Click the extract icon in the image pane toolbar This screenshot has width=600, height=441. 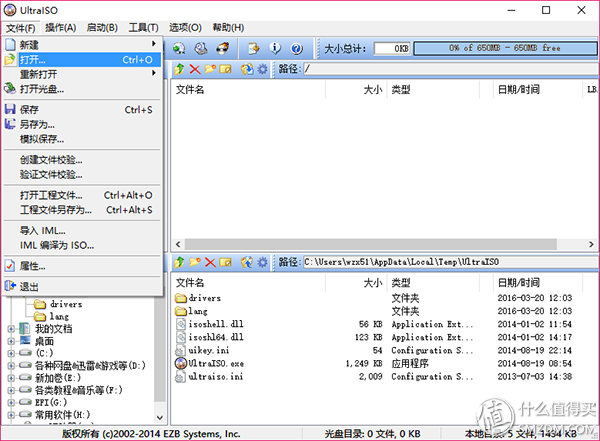click(247, 69)
